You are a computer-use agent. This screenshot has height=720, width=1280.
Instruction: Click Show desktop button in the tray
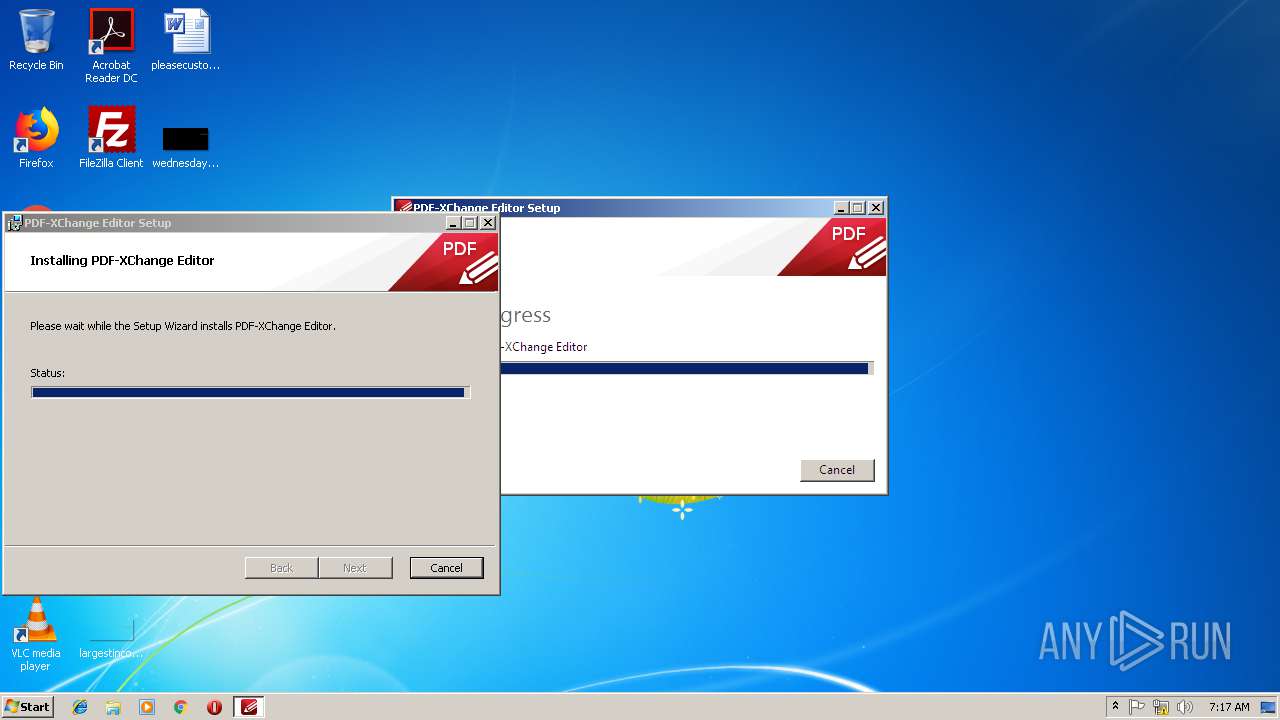tap(1269, 707)
